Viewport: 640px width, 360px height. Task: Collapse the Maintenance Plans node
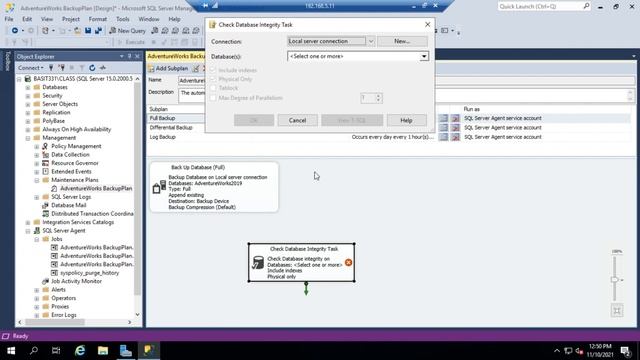click(37, 180)
